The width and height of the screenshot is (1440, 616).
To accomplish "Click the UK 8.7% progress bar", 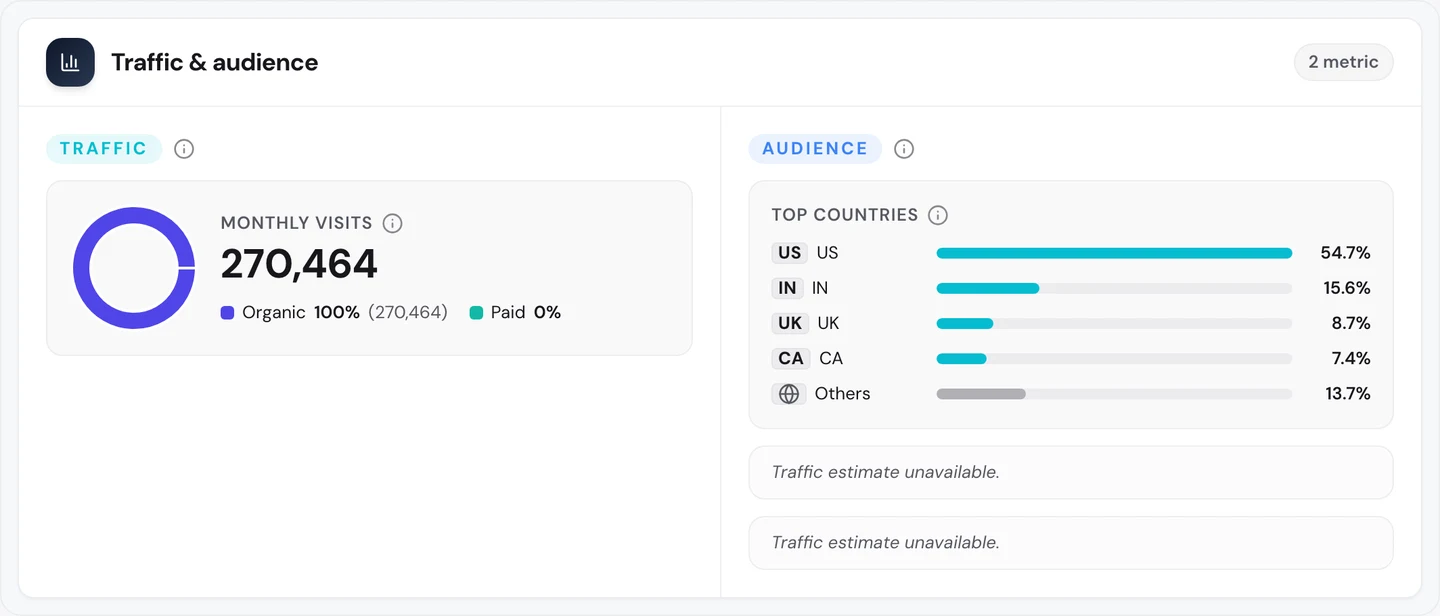I will (x=1114, y=323).
